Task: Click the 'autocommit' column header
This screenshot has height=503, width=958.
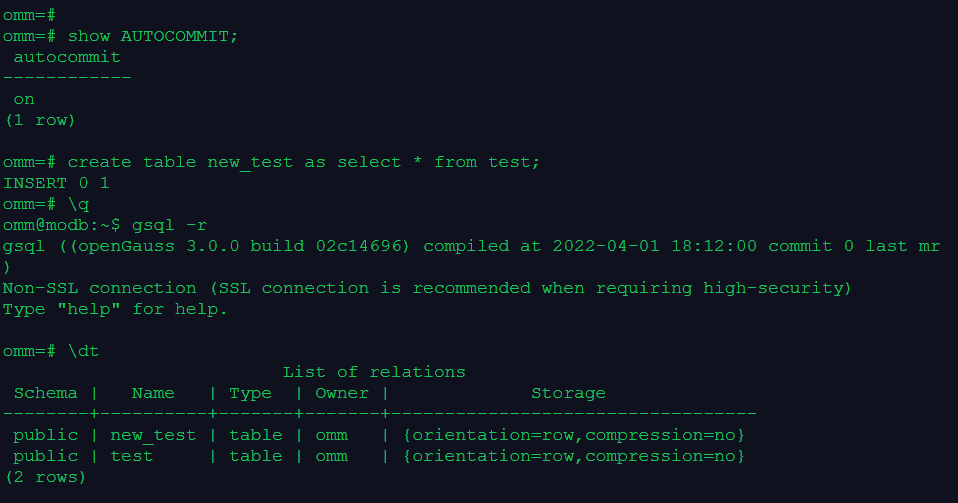Action: coord(67,57)
